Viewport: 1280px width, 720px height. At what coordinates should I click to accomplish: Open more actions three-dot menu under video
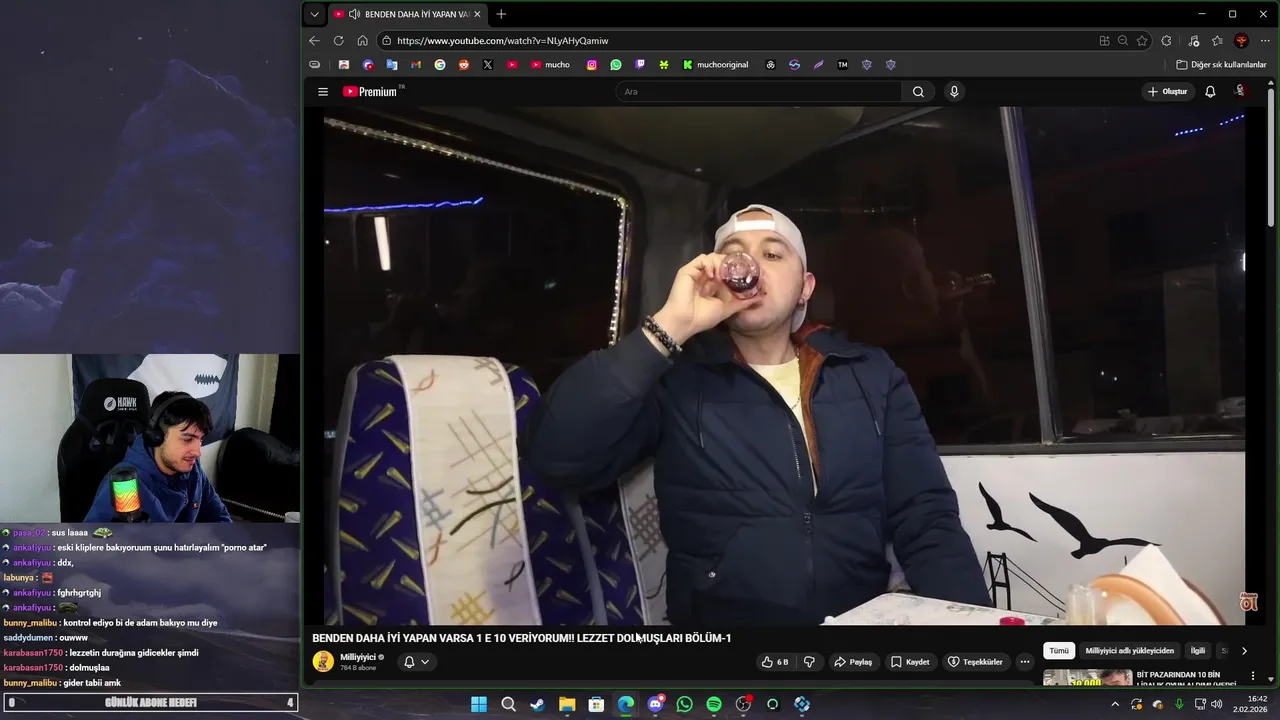pos(1024,662)
